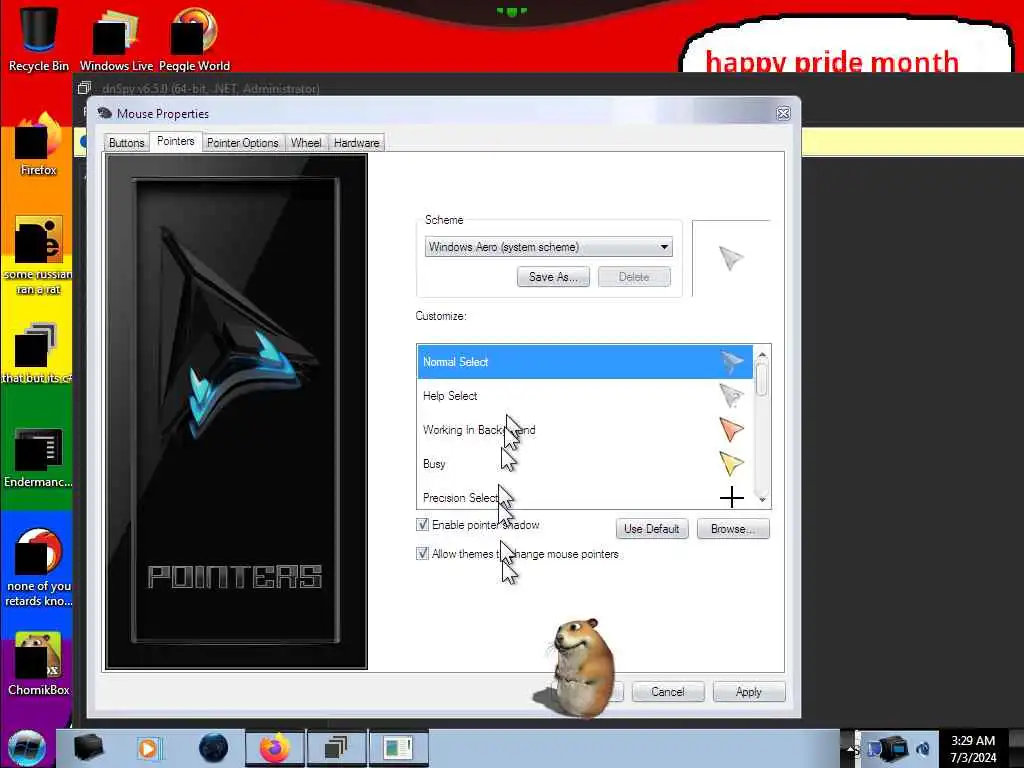This screenshot has height=768, width=1024.
Task: Click the scheme pointer preview box
Action: pyautogui.click(x=731, y=258)
